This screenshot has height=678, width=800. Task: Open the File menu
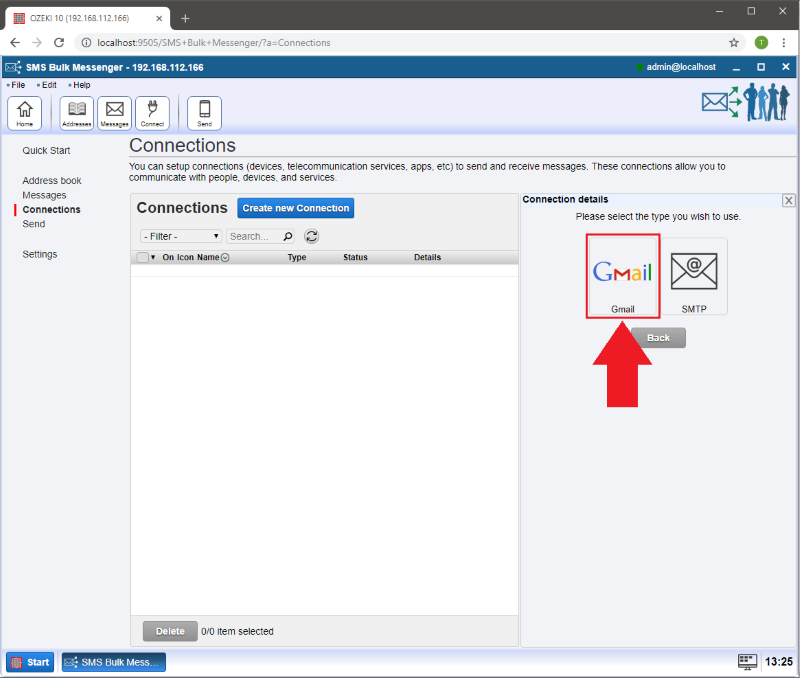pyautogui.click(x=18, y=85)
